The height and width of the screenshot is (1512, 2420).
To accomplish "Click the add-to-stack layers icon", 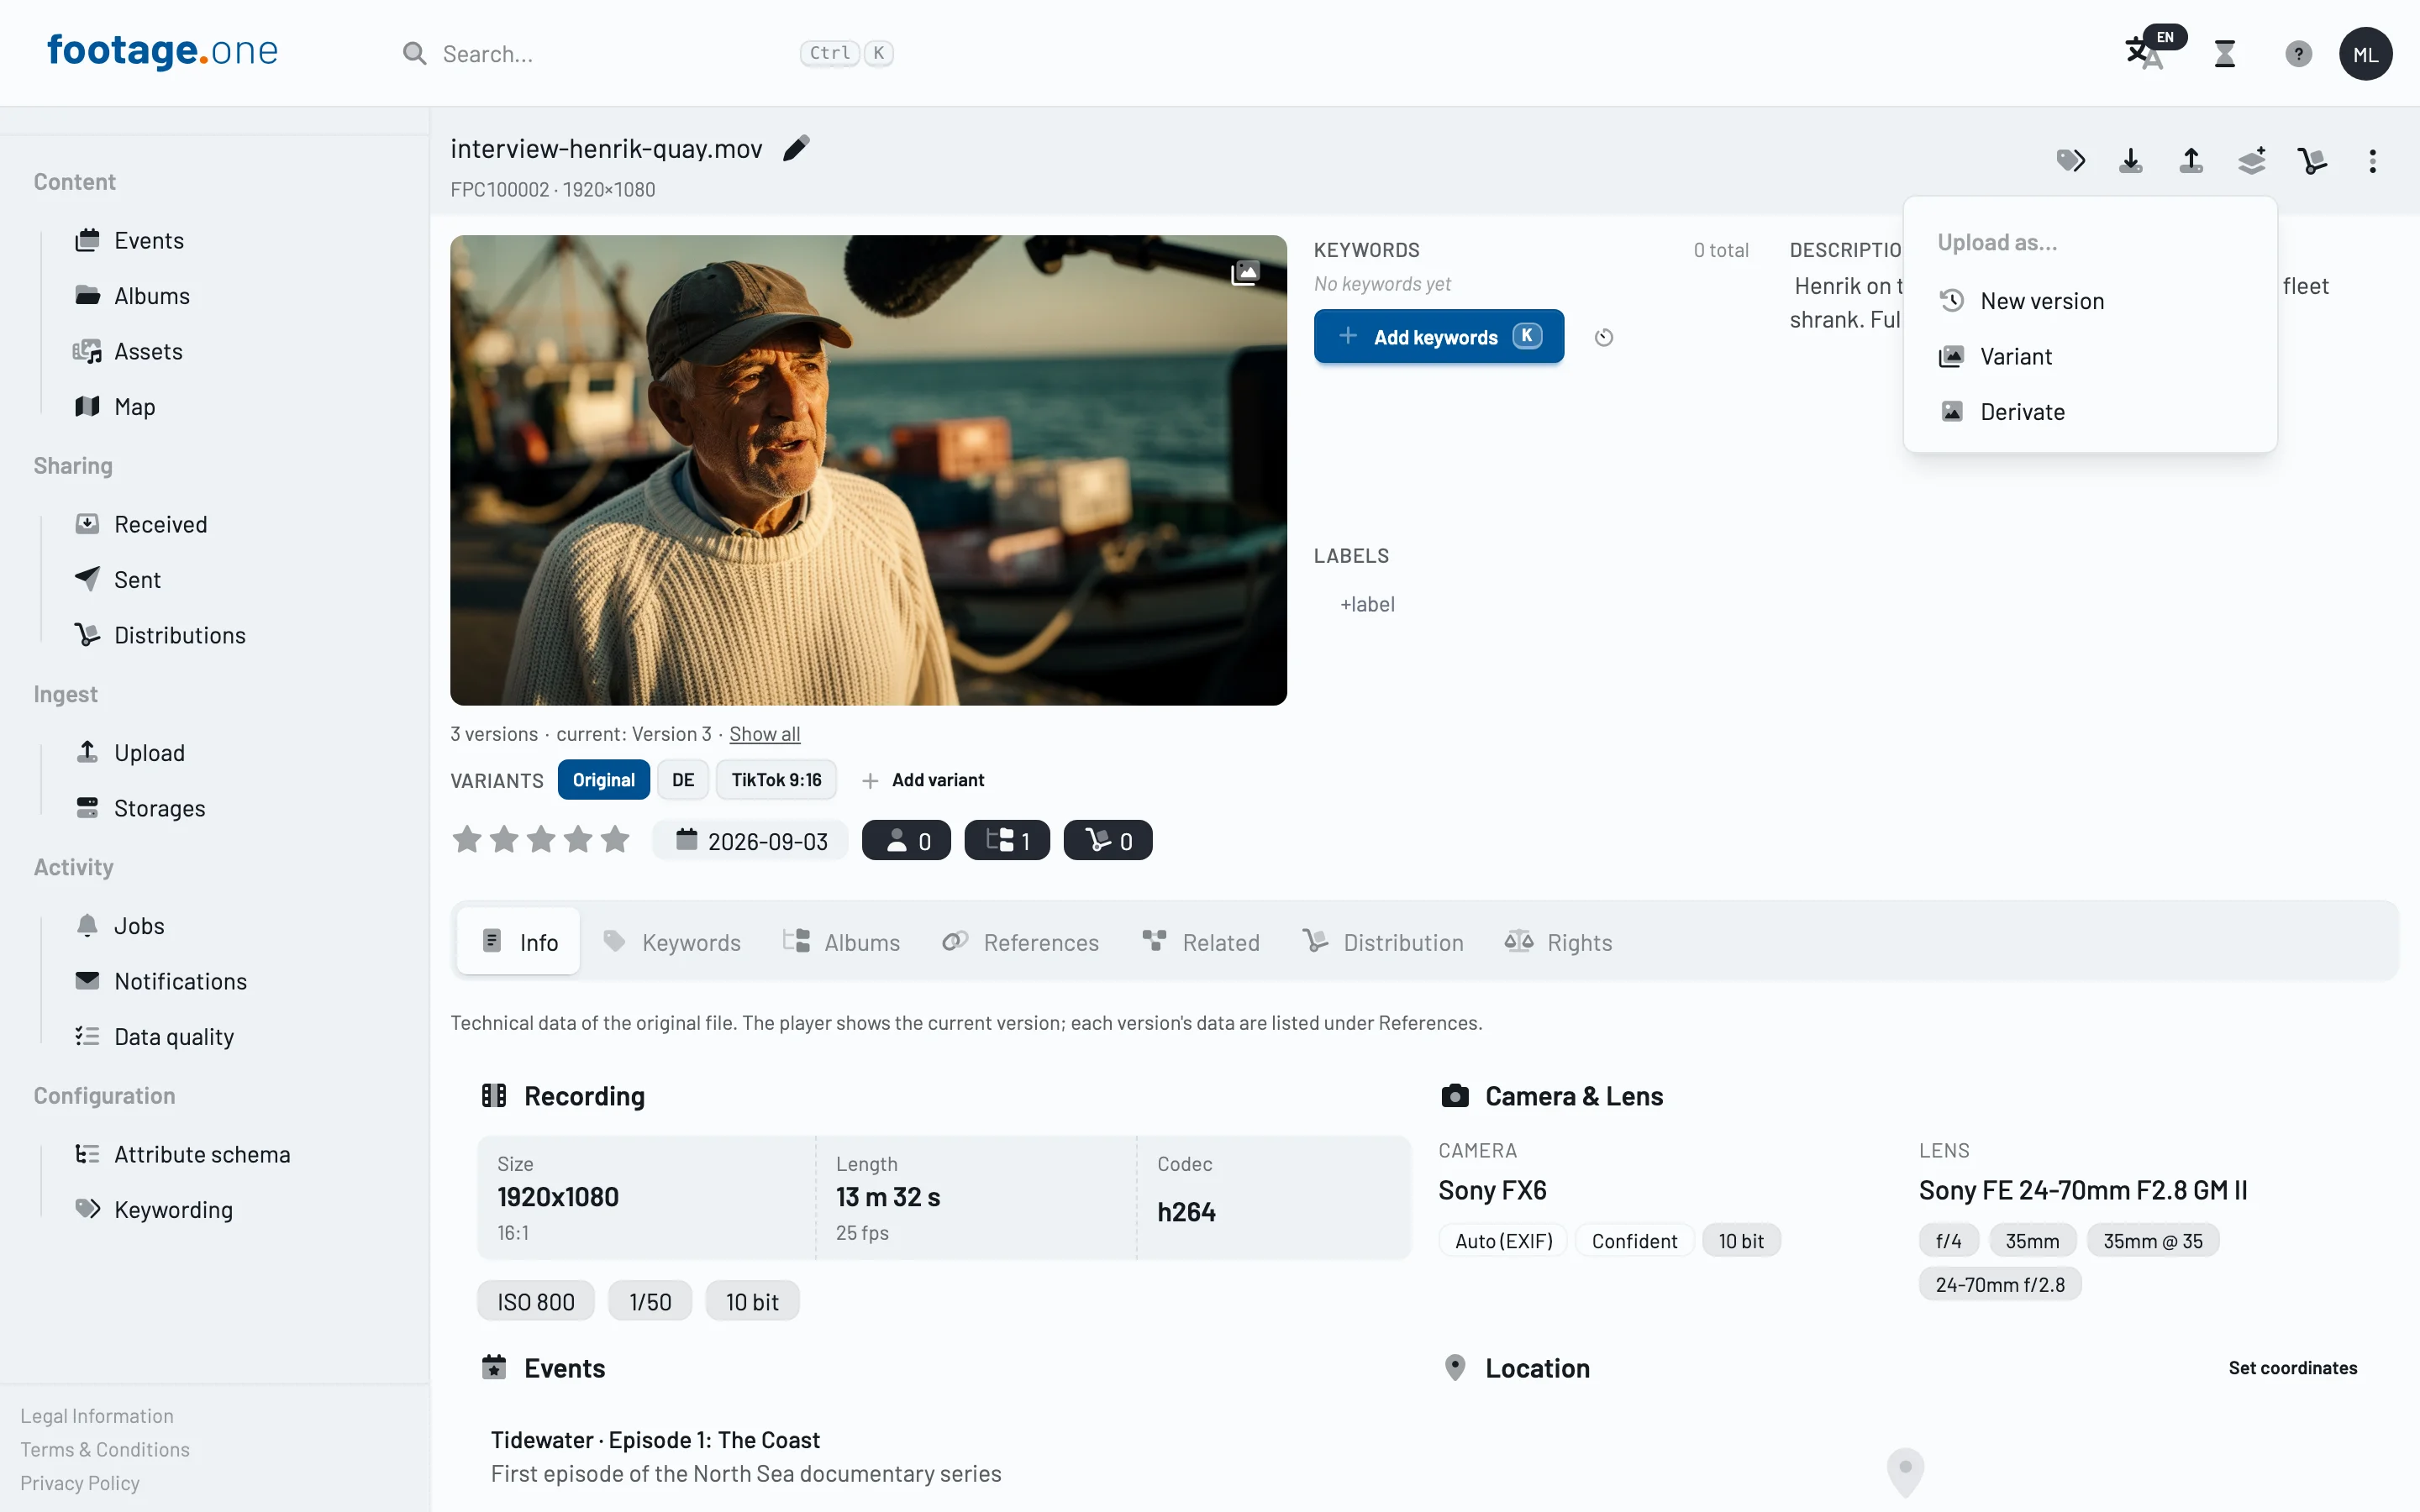I will click(x=2252, y=161).
